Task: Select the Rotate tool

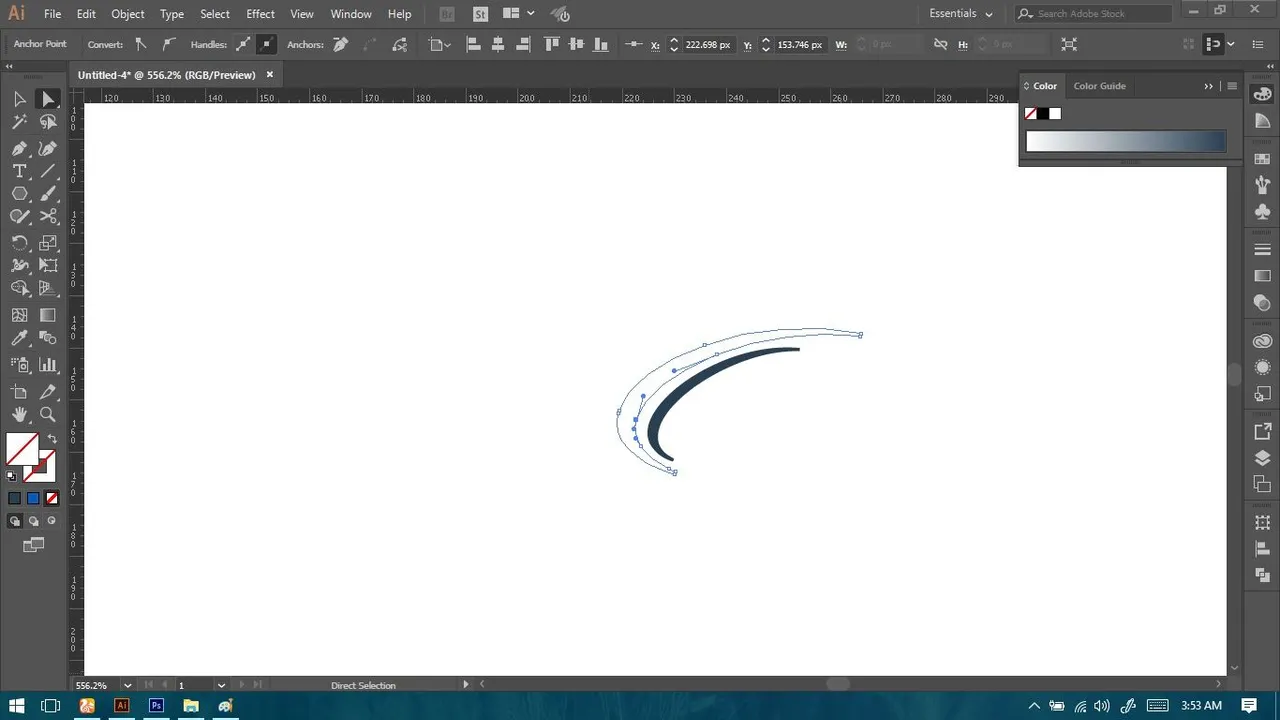Action: tap(19, 243)
